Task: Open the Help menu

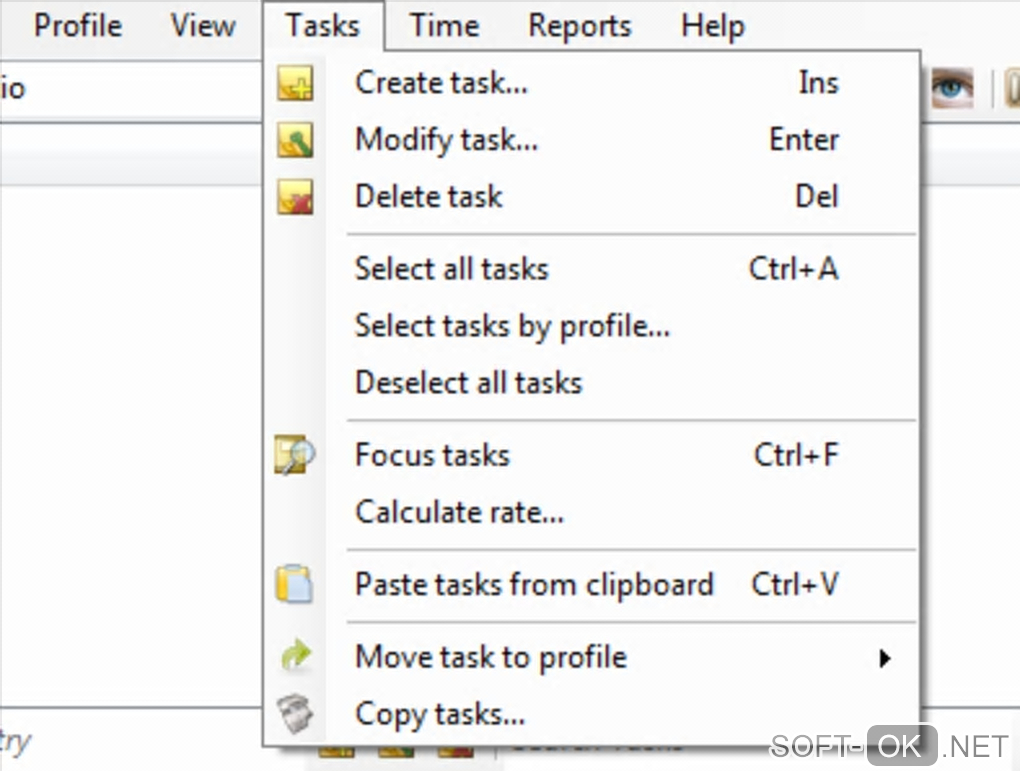Action: point(713,26)
